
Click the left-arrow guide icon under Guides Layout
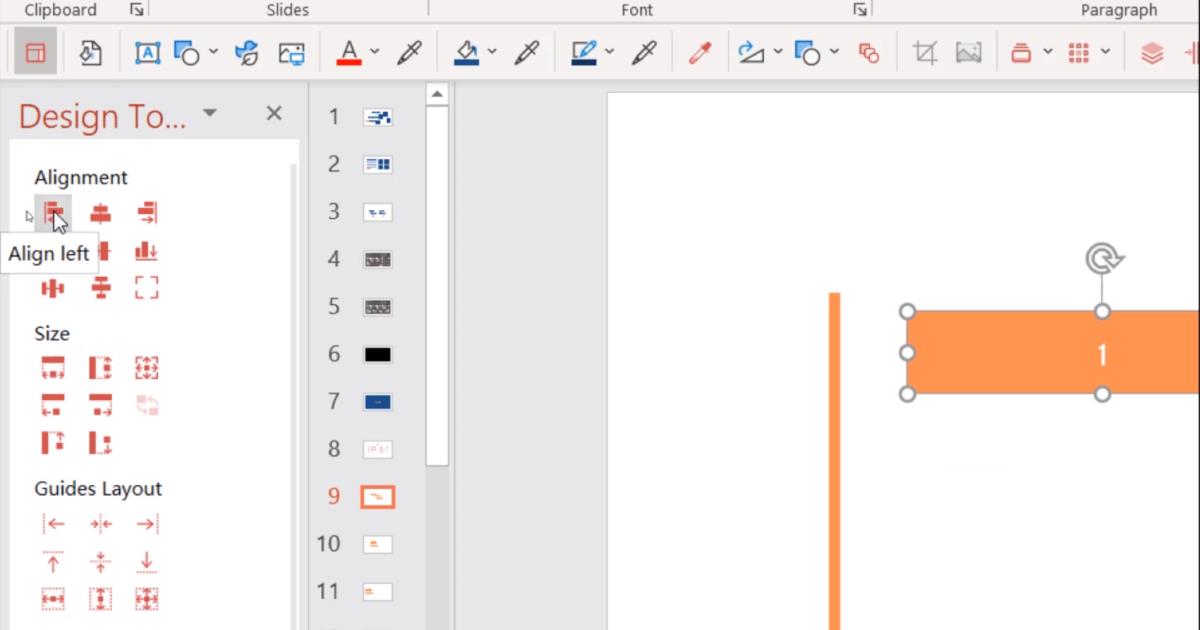pos(53,524)
